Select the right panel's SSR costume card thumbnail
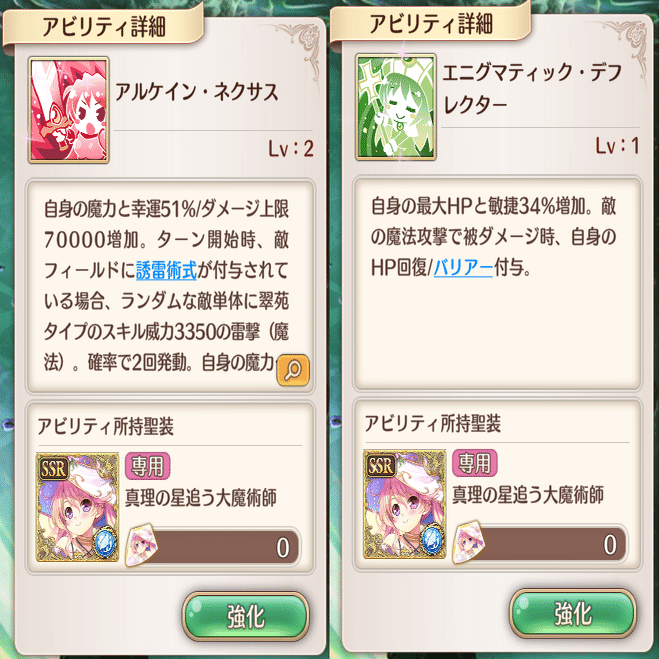Image resolution: width=659 pixels, height=659 pixels. coord(404,504)
